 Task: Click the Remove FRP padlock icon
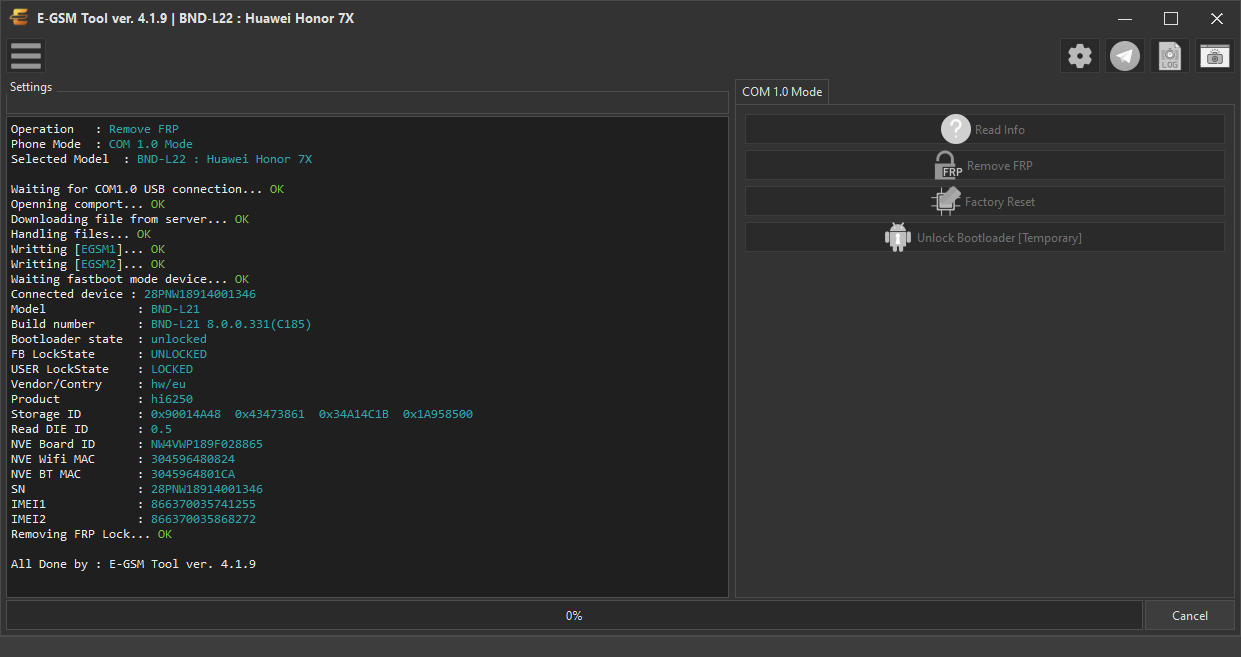tap(946, 165)
